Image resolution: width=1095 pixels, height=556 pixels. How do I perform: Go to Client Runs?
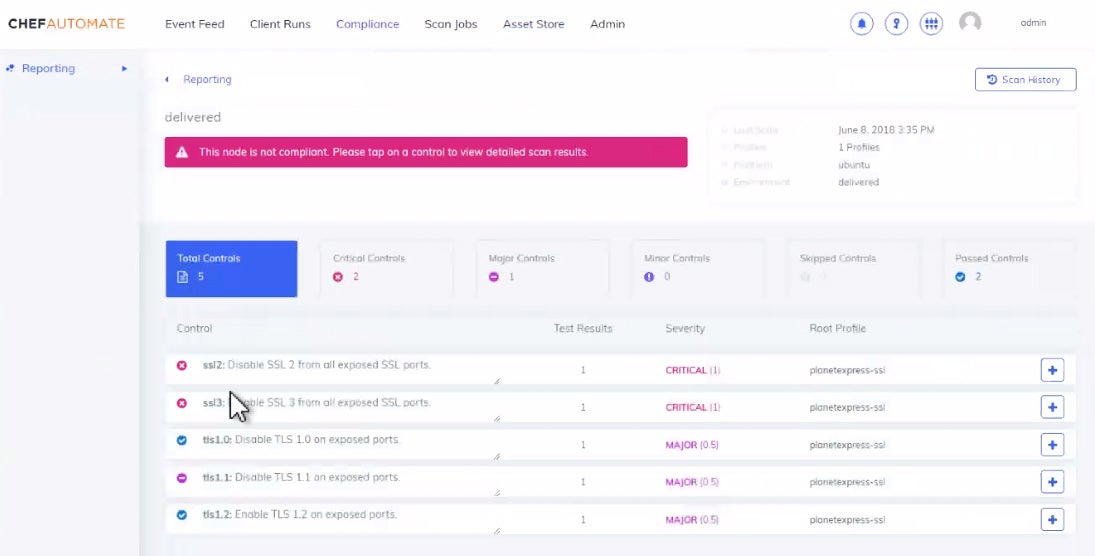[280, 24]
